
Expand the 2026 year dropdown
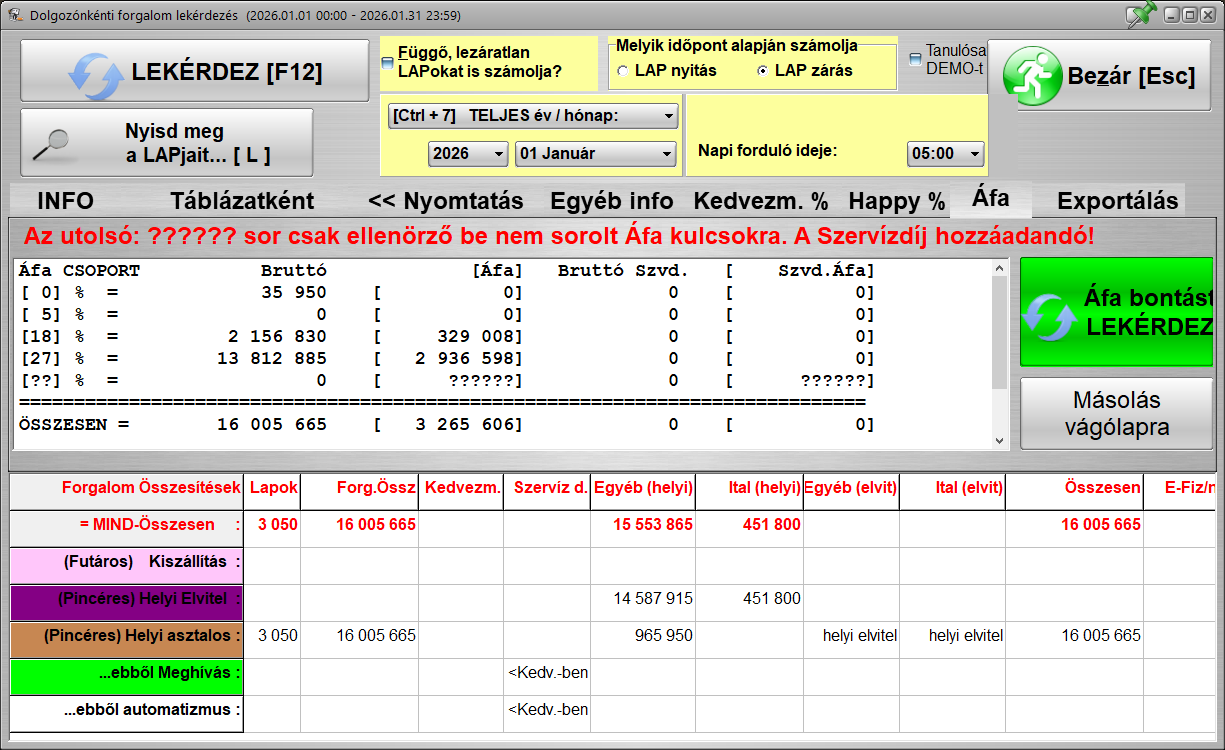point(468,154)
